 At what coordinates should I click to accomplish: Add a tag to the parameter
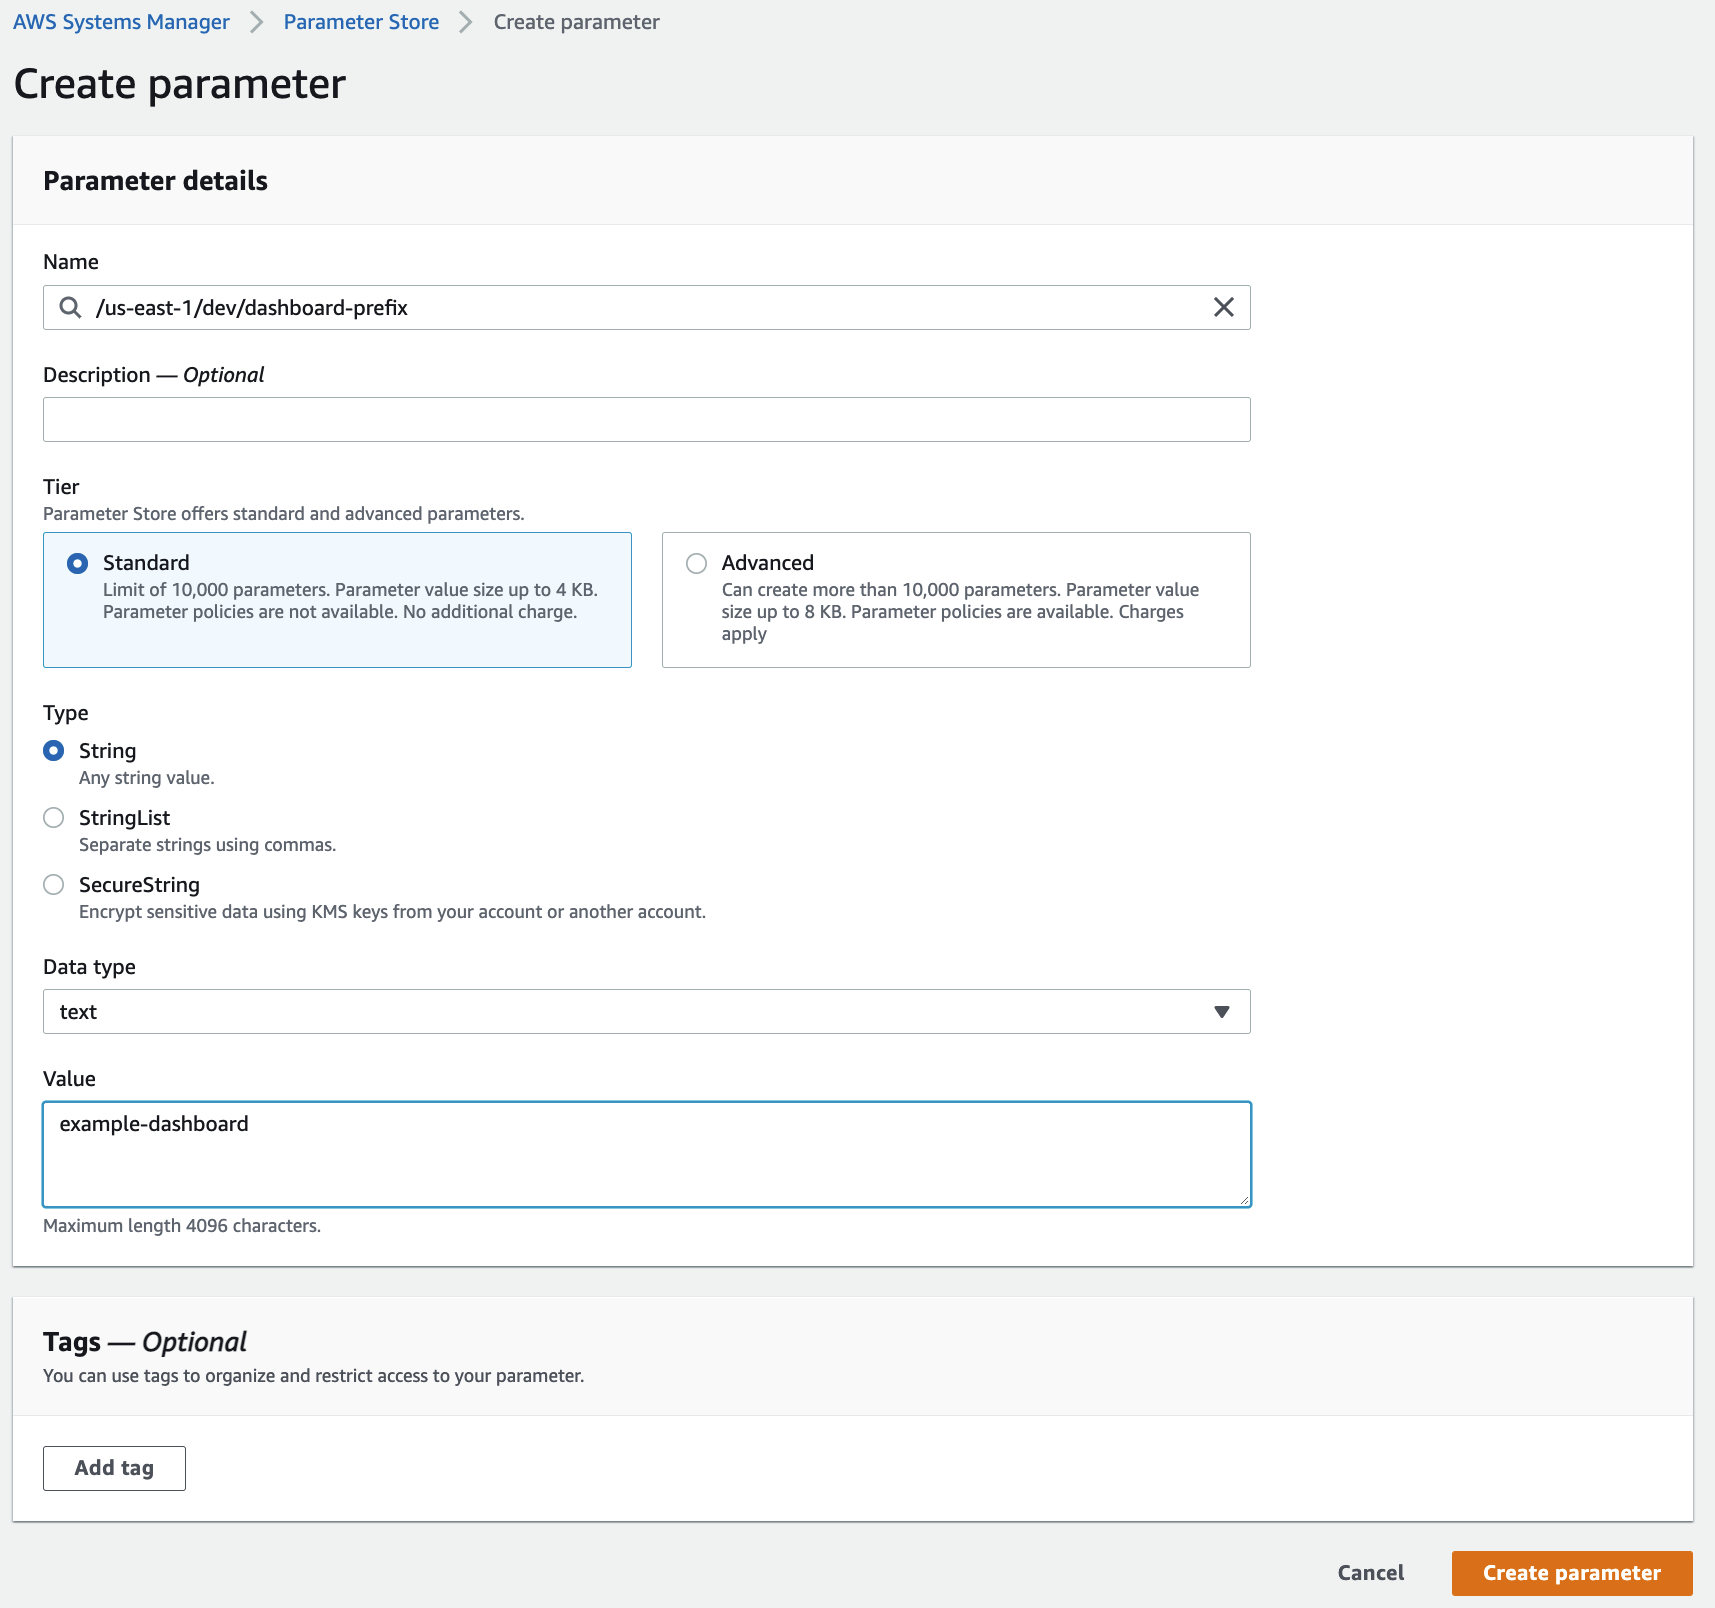113,1467
